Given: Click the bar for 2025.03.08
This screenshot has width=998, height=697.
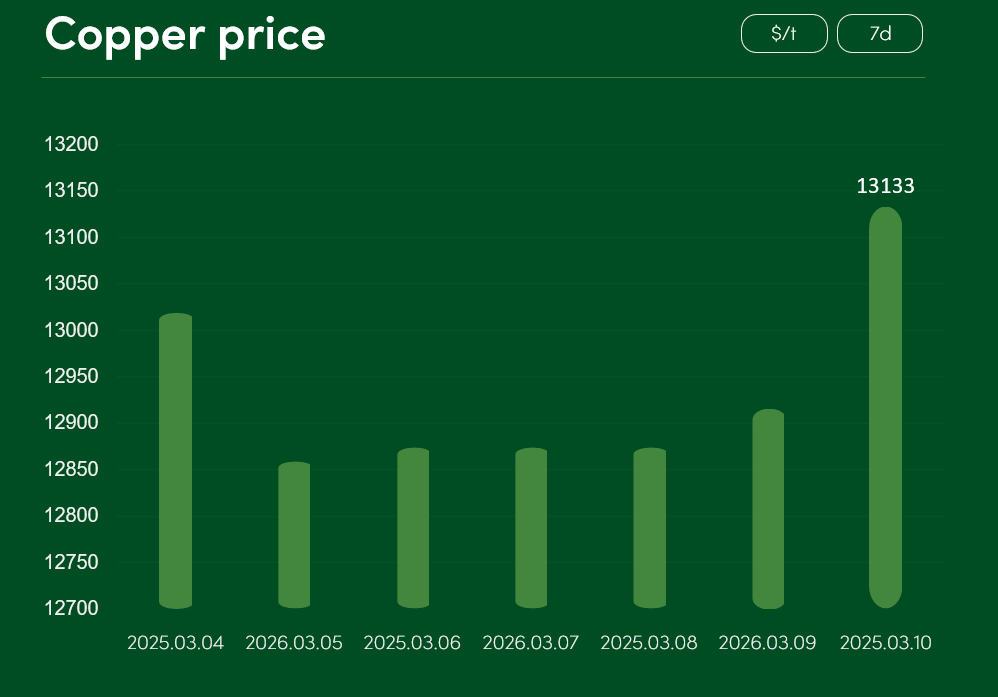Looking at the screenshot, I should click(650, 527).
